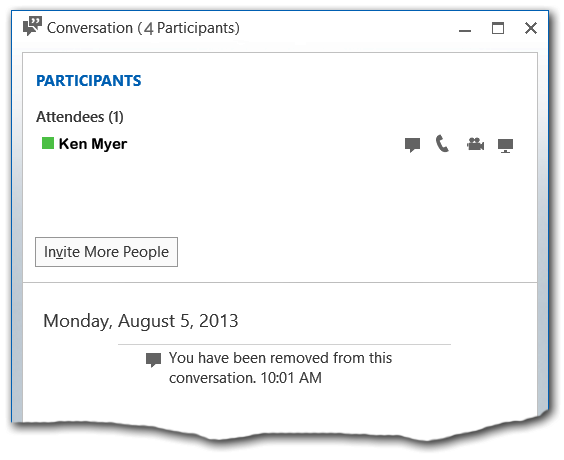Close the Conversation window
The height and width of the screenshot is (460, 564).
[531, 28]
